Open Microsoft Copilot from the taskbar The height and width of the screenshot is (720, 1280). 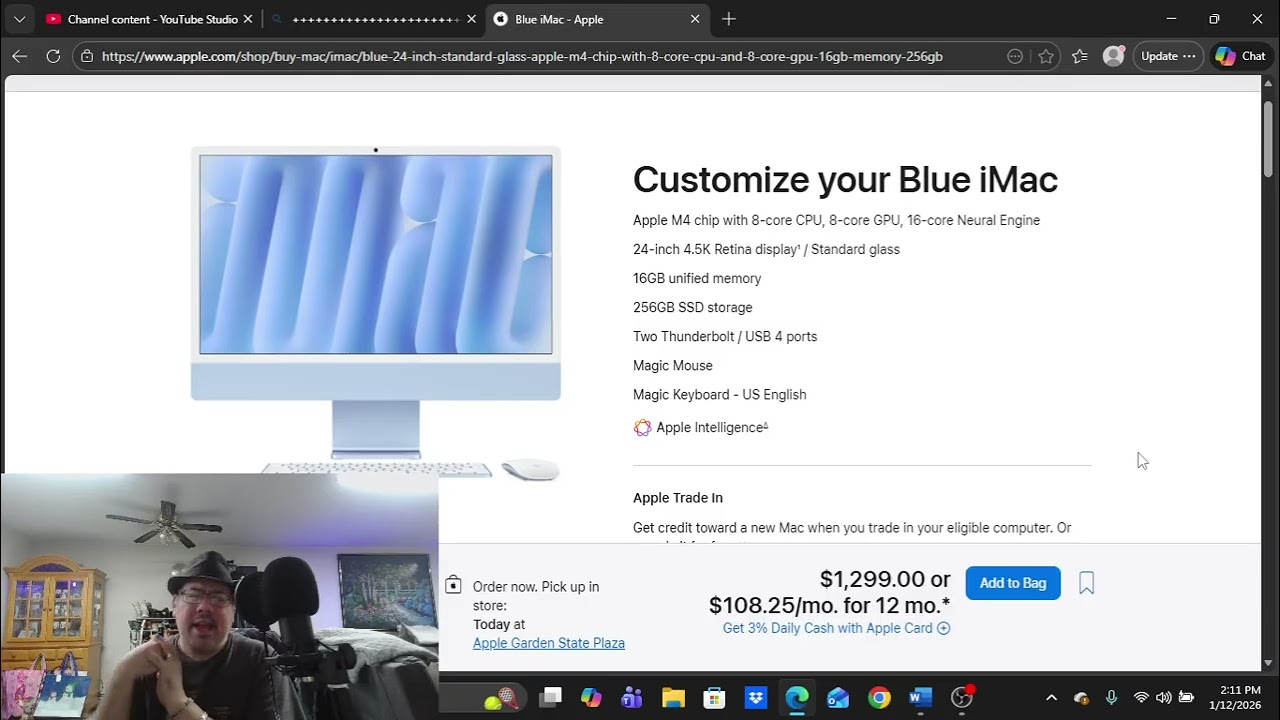[591, 697]
